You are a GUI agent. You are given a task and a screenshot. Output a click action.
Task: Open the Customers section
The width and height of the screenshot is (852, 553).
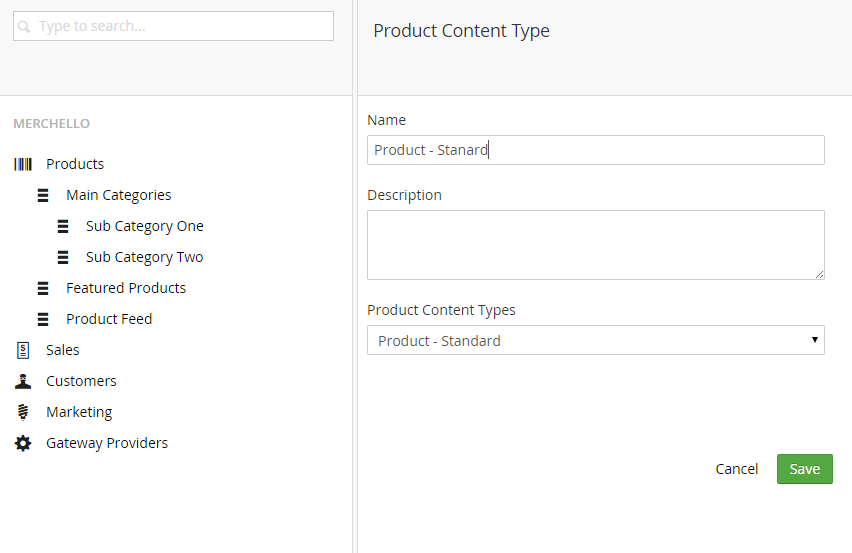81,381
